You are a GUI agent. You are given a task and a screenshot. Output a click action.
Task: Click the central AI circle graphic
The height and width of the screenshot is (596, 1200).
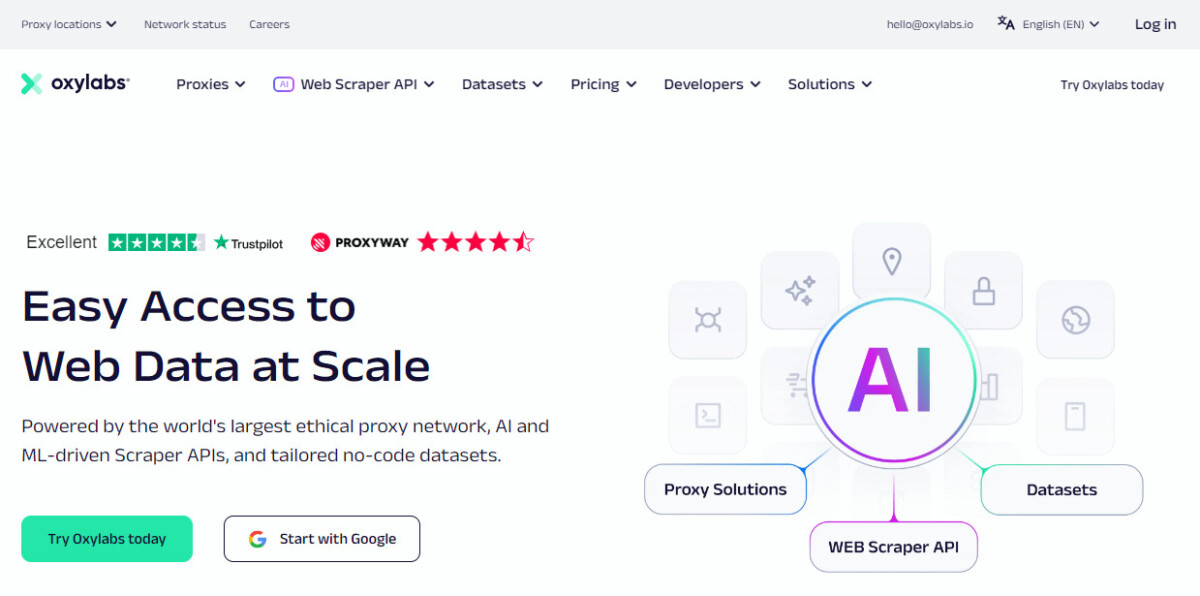[x=893, y=379]
